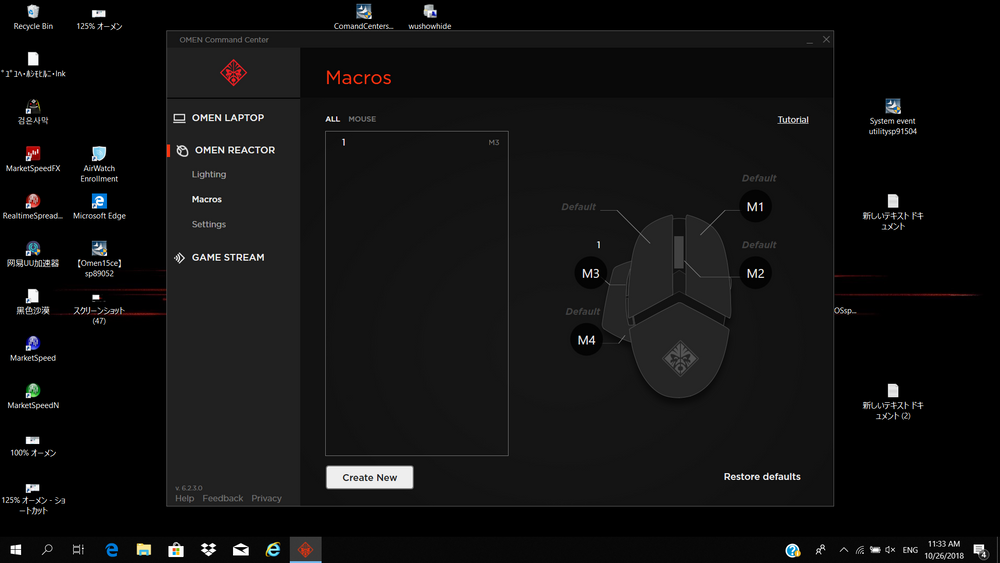Select the OMEN REACTOR mouse icon
The height and width of the screenshot is (563, 1000).
click(x=182, y=150)
